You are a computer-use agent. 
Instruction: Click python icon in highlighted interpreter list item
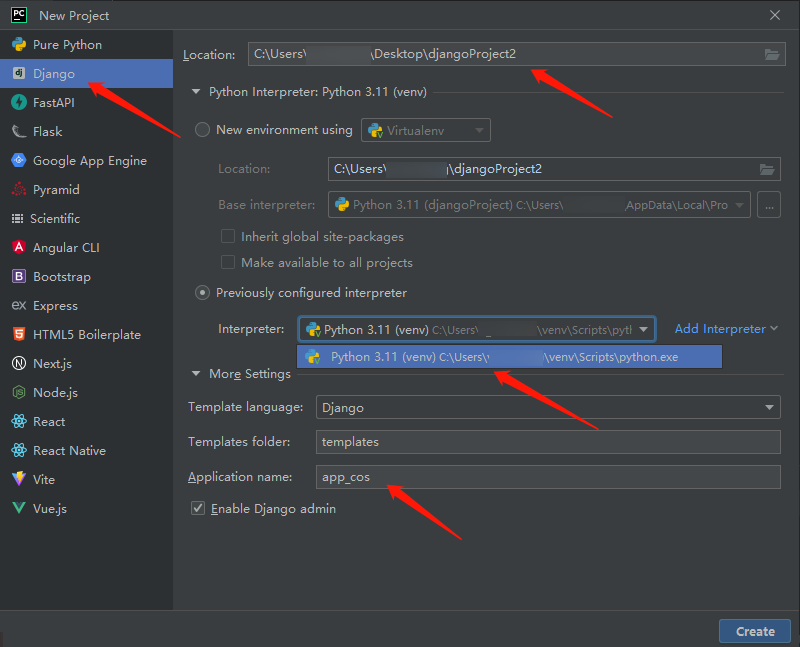(x=313, y=357)
